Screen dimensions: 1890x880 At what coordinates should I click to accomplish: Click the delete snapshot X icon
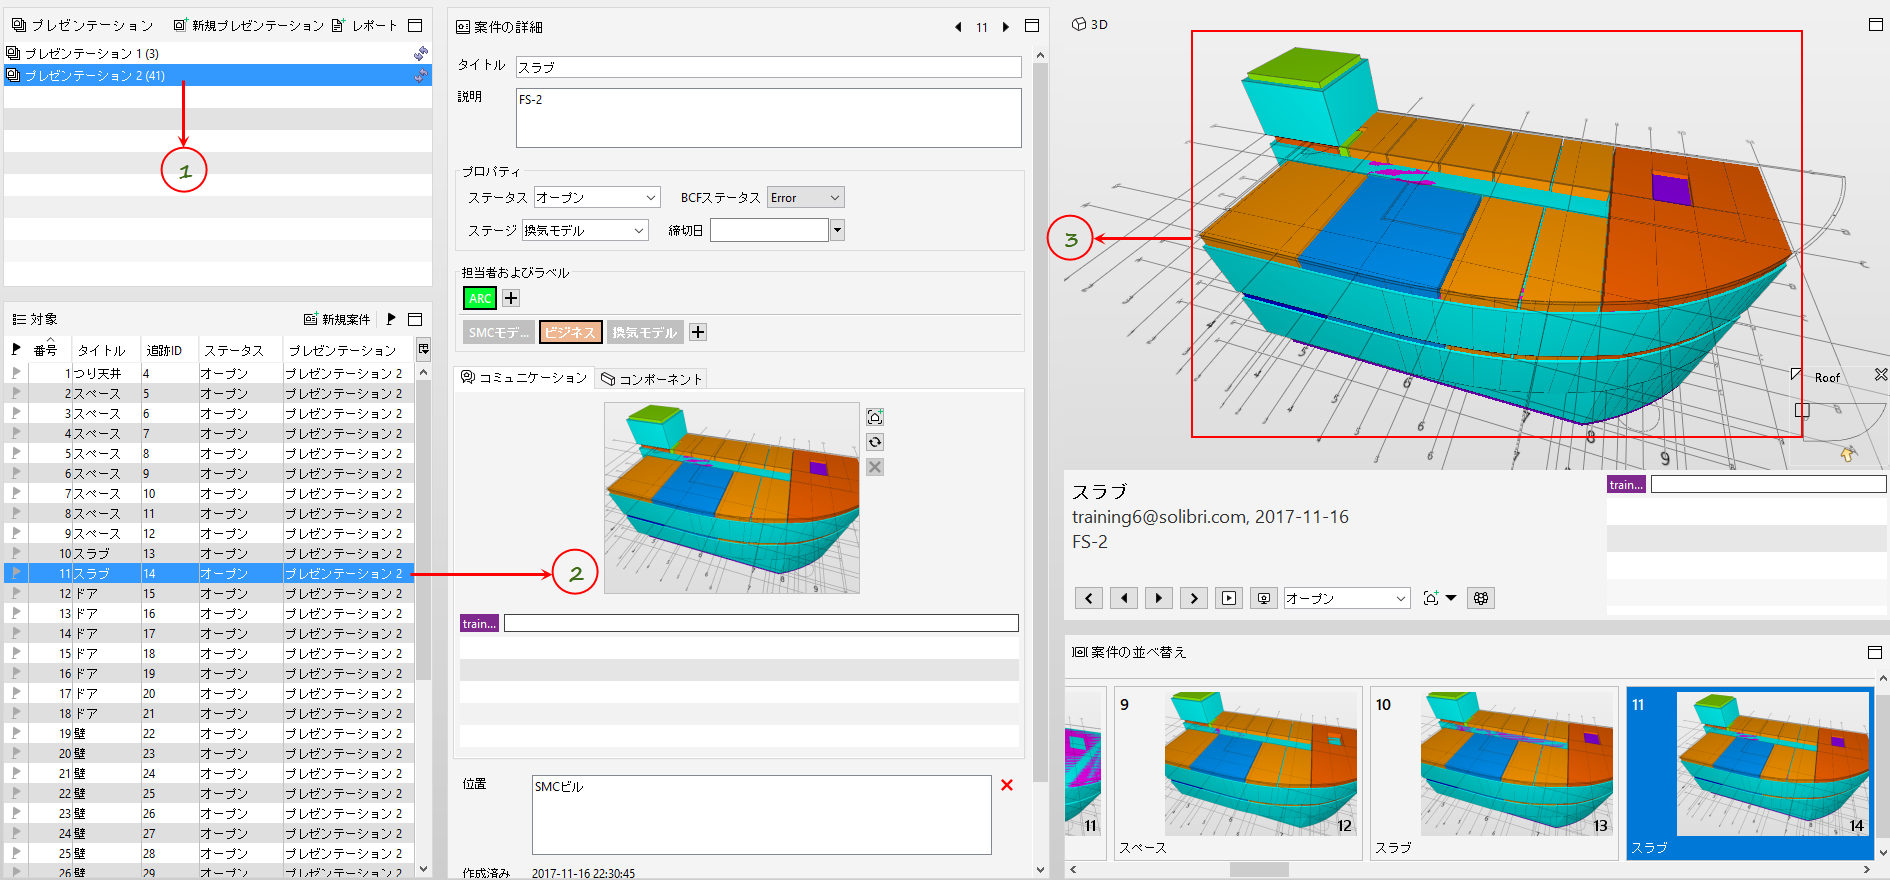(x=875, y=467)
